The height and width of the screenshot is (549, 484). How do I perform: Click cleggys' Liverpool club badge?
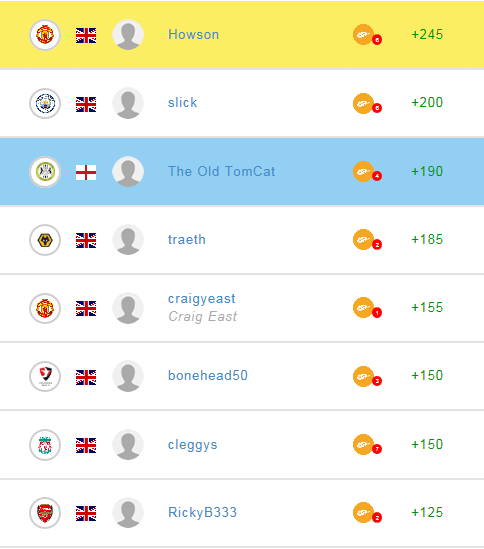tap(45, 445)
